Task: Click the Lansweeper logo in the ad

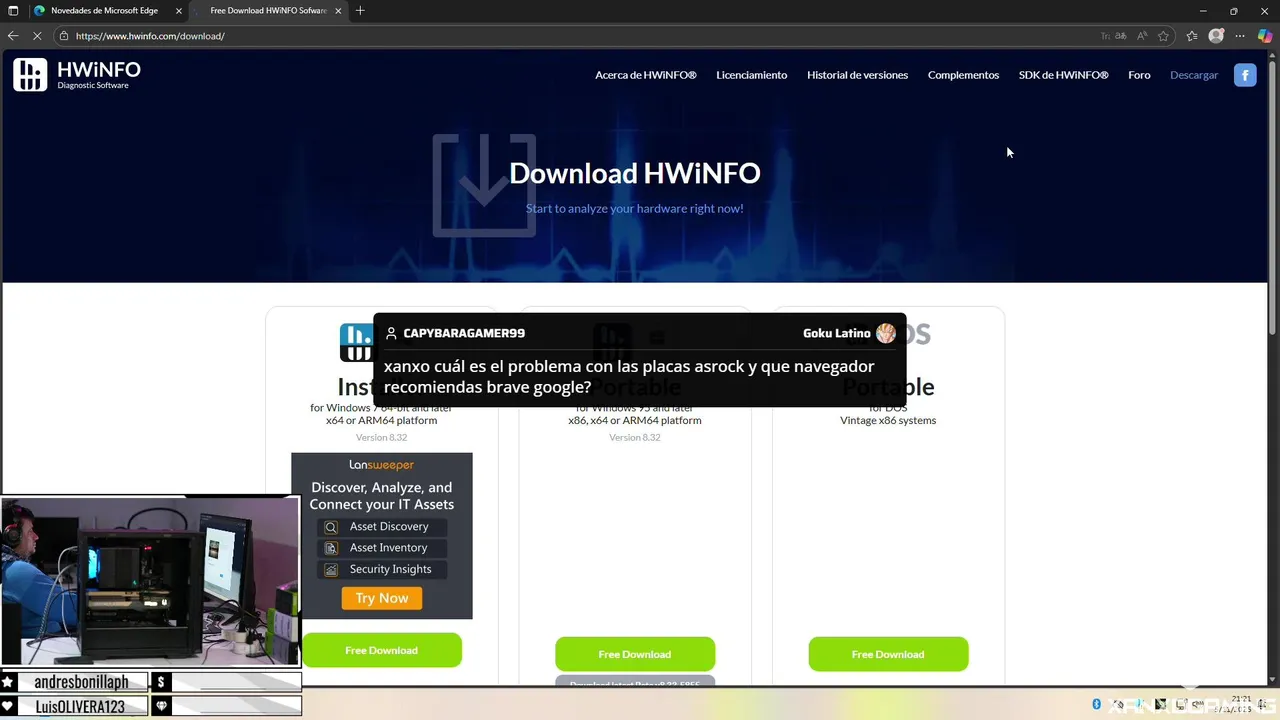Action: [x=381, y=465]
